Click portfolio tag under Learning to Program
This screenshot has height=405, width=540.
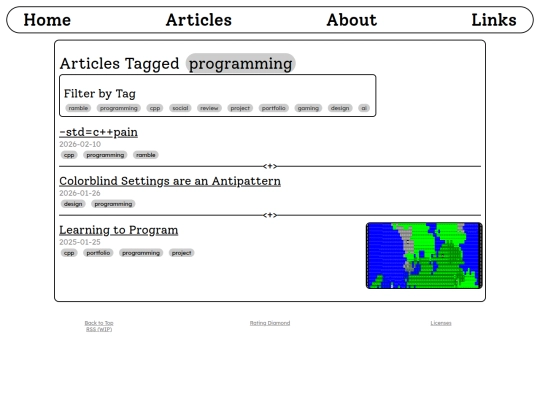point(98,253)
